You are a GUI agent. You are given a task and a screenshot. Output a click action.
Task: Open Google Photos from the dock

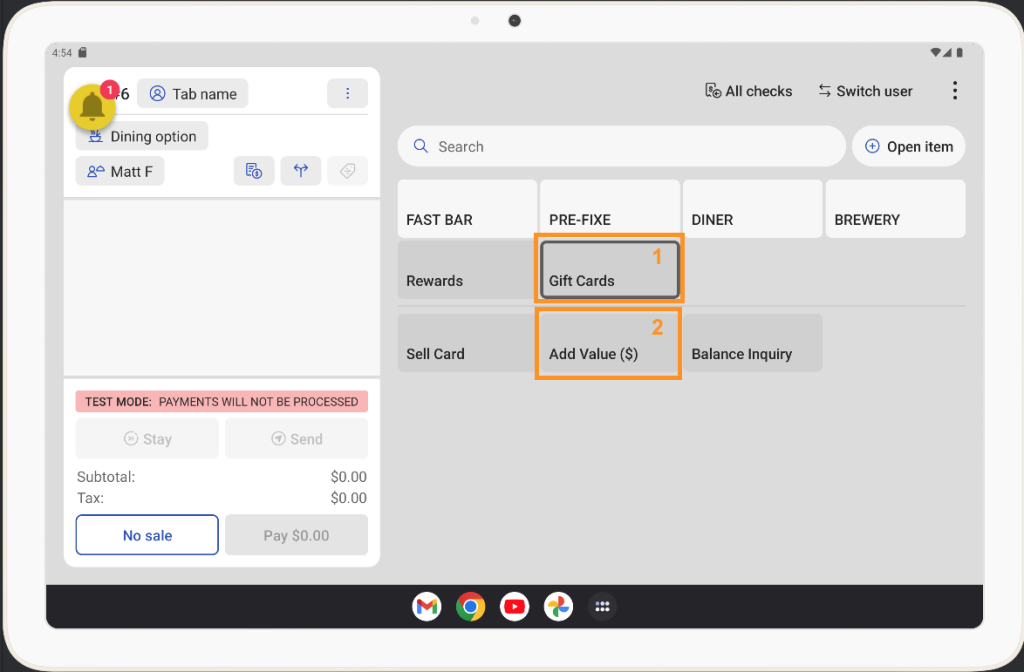(559, 606)
